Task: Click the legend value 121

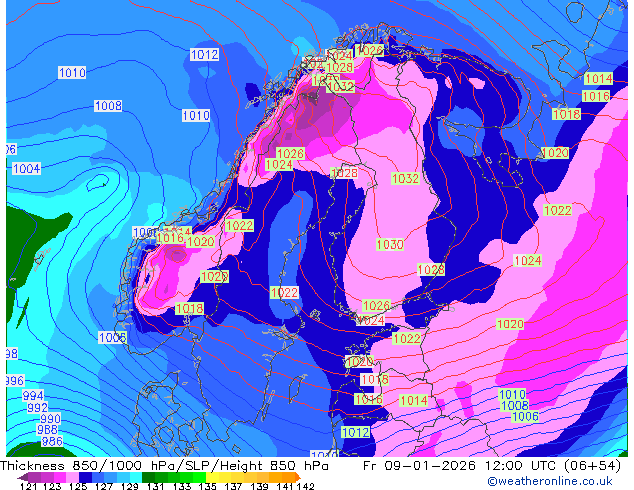Action: (28, 486)
